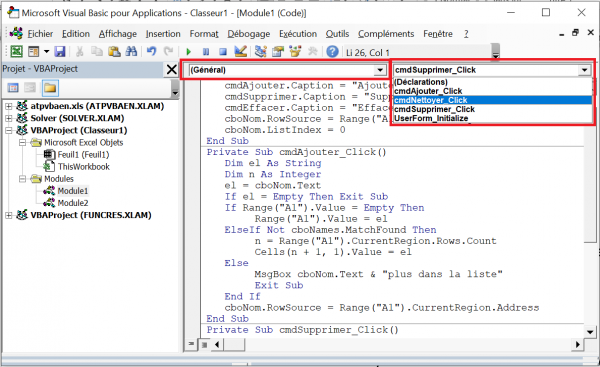Image resolution: width=600 pixels, height=367 pixels.
Task: Run the macro with the green play icon
Action: [x=188, y=51]
